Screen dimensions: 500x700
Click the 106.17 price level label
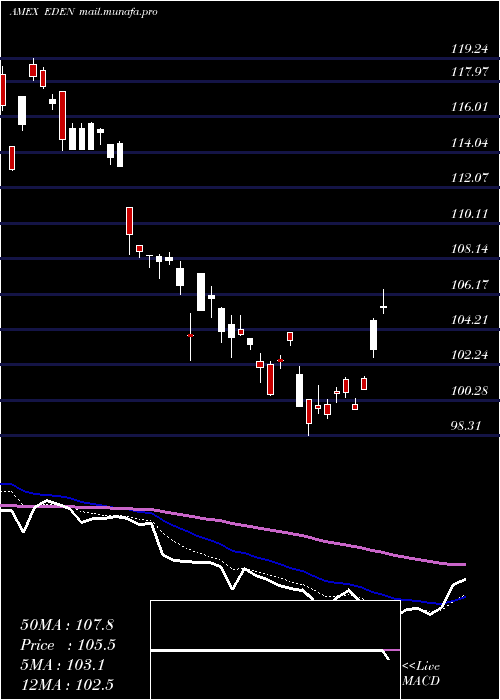point(469,284)
